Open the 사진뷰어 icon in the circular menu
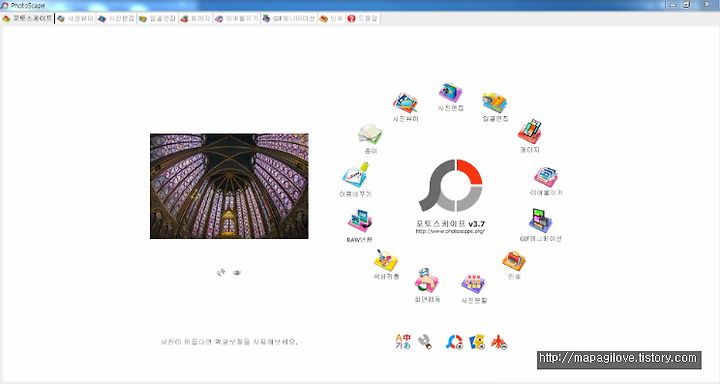 405,103
